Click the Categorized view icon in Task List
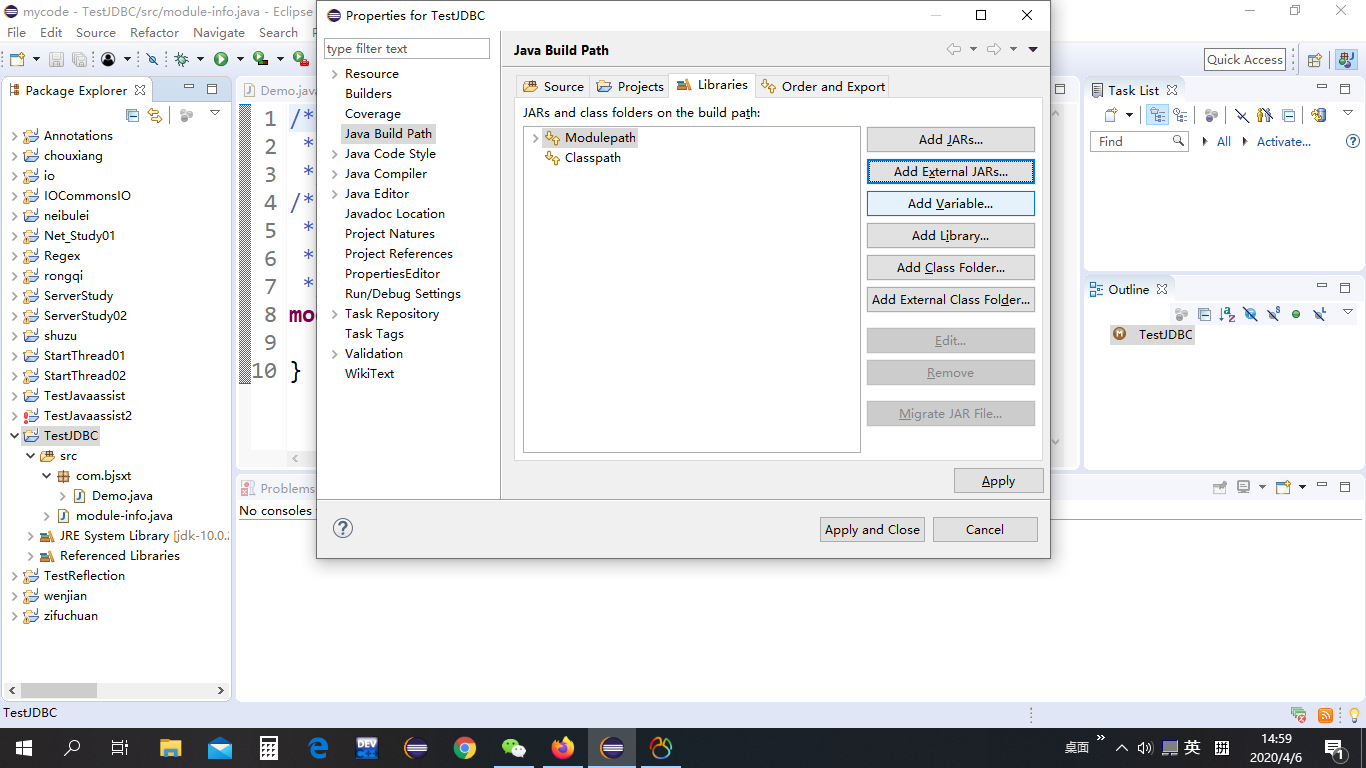 tap(1157, 115)
